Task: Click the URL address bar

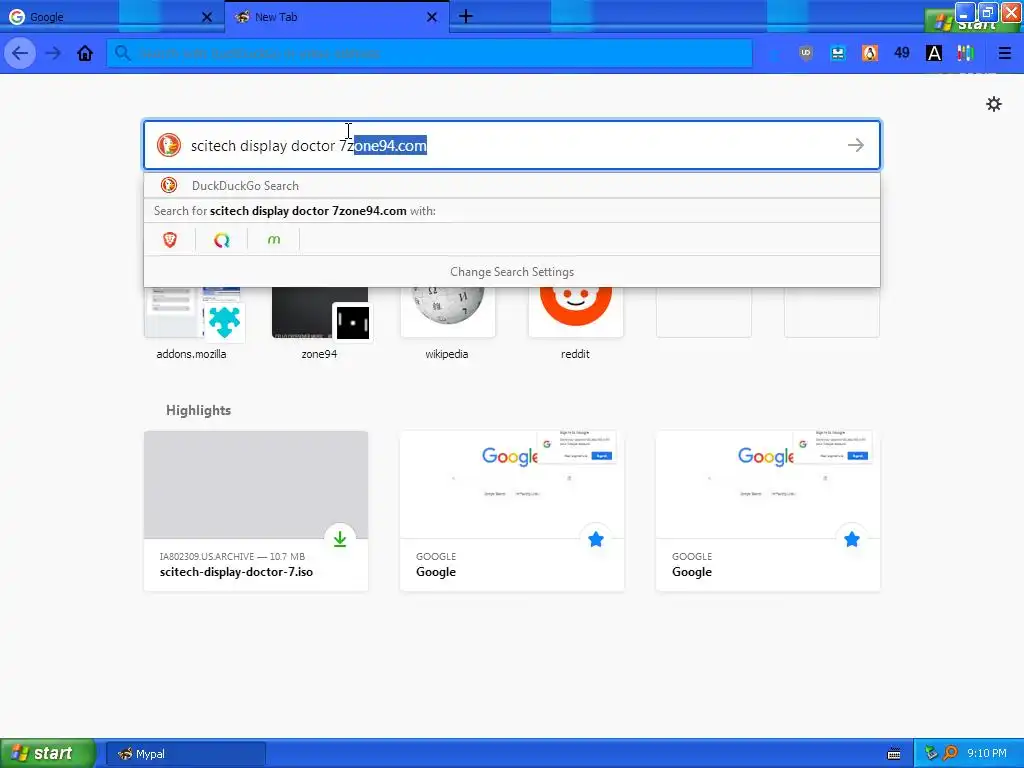Action: [x=430, y=53]
